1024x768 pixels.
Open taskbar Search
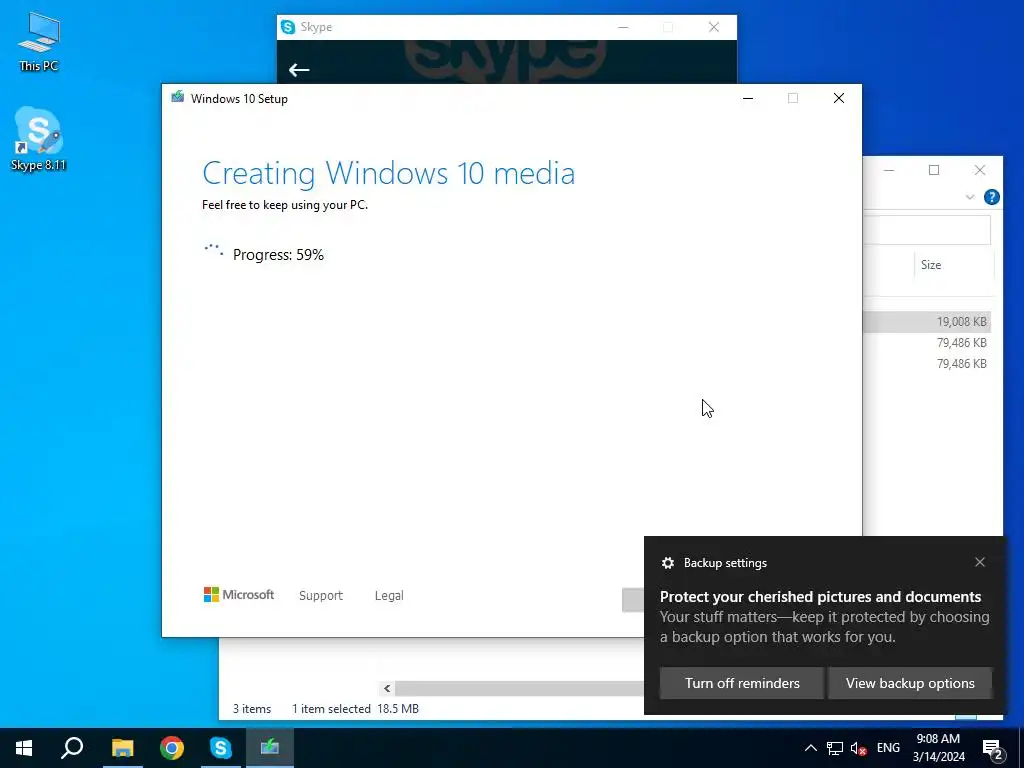coord(72,748)
